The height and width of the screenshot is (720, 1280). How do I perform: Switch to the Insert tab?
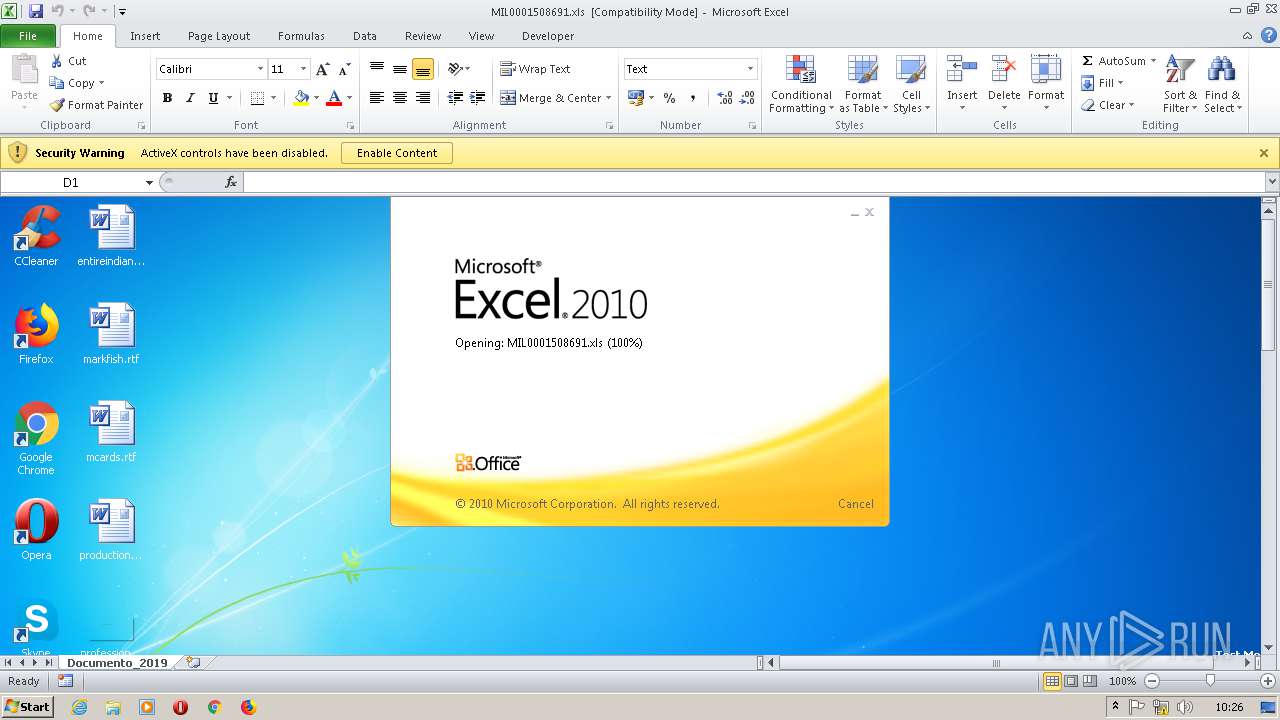(145, 36)
